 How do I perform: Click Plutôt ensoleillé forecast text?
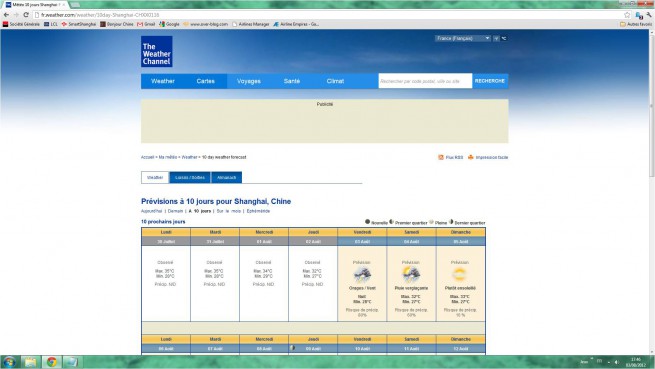(x=460, y=288)
